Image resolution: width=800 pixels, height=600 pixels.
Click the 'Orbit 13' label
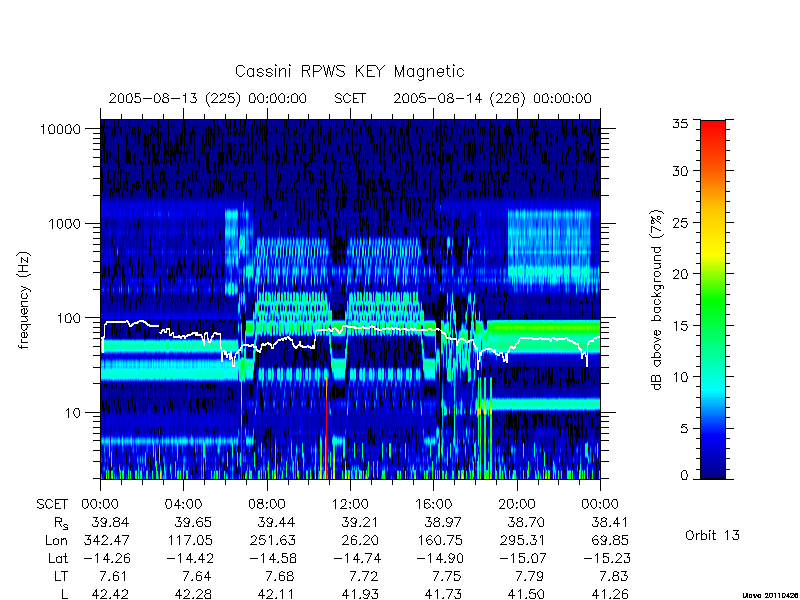point(712,535)
